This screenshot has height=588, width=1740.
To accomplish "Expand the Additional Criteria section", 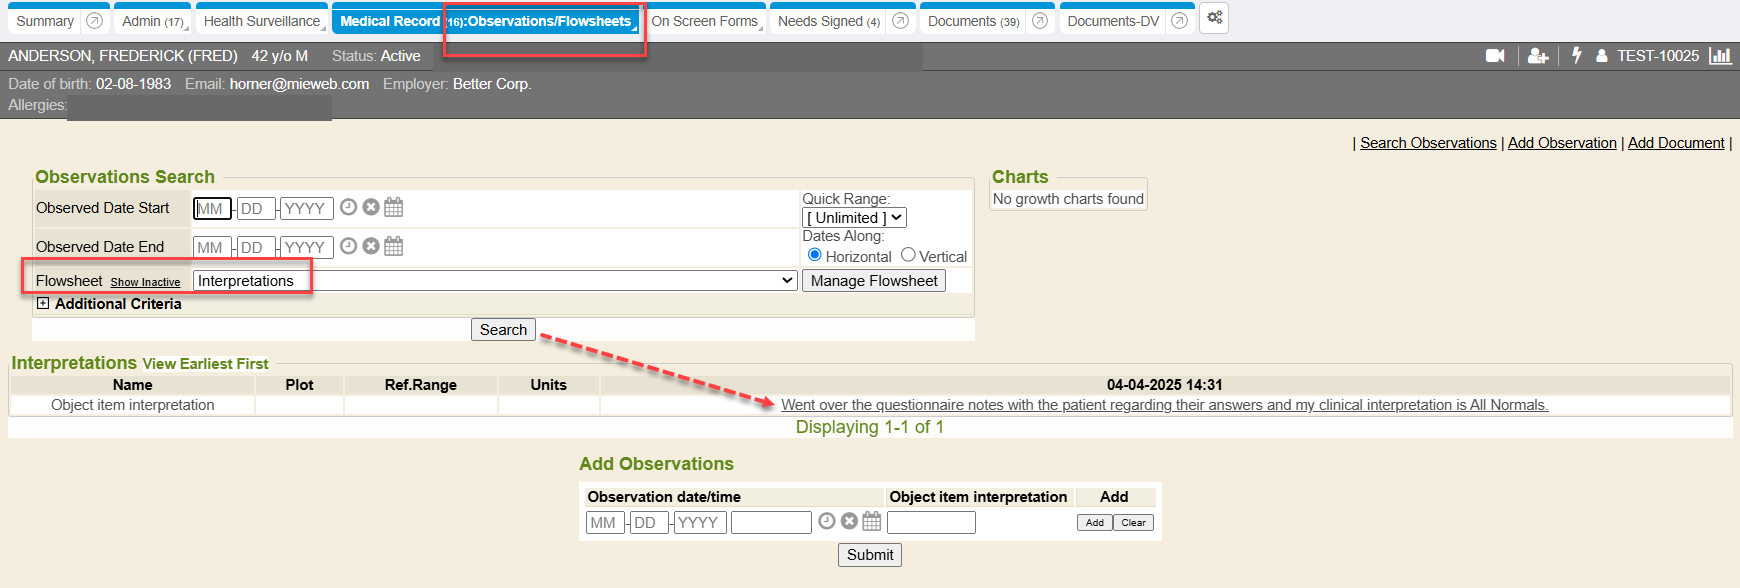I will tap(43, 303).
